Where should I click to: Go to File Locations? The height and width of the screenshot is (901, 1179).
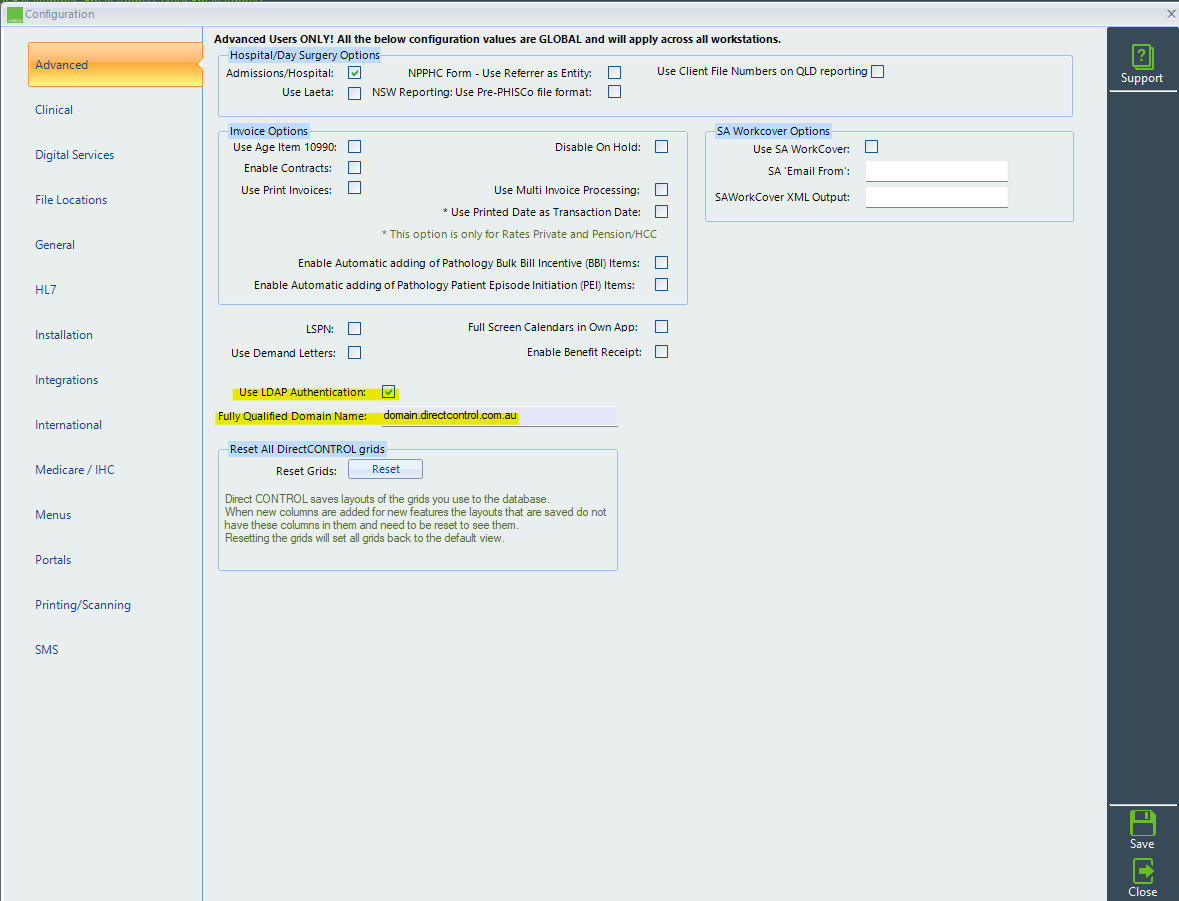click(71, 200)
